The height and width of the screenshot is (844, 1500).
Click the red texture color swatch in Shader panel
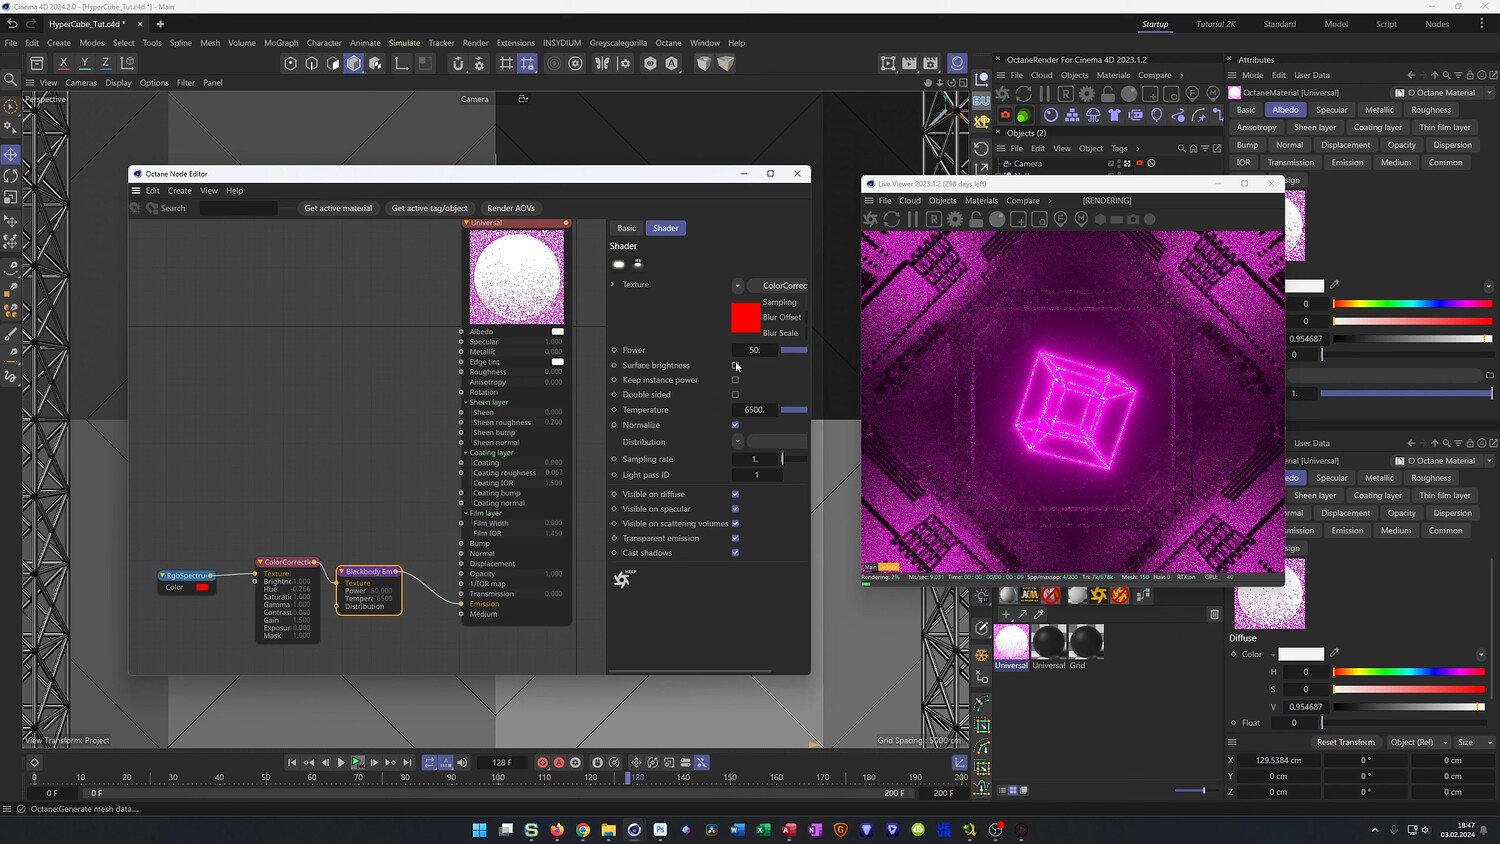(x=745, y=317)
